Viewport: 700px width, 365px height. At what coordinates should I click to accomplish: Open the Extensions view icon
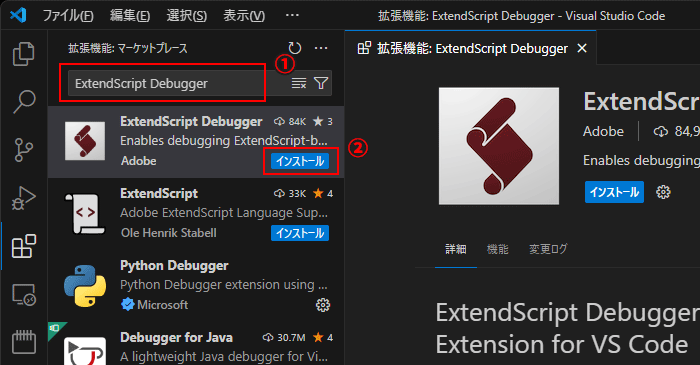23,246
